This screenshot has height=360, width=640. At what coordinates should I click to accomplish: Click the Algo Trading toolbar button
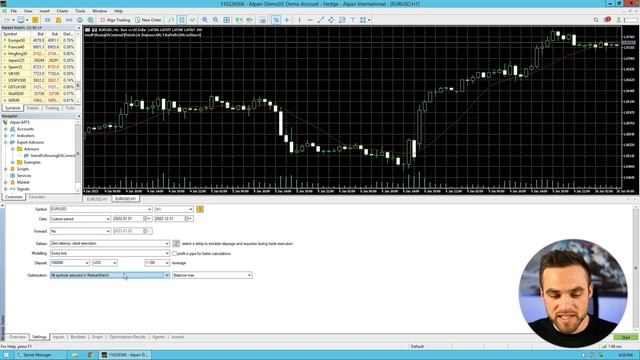tap(115, 20)
